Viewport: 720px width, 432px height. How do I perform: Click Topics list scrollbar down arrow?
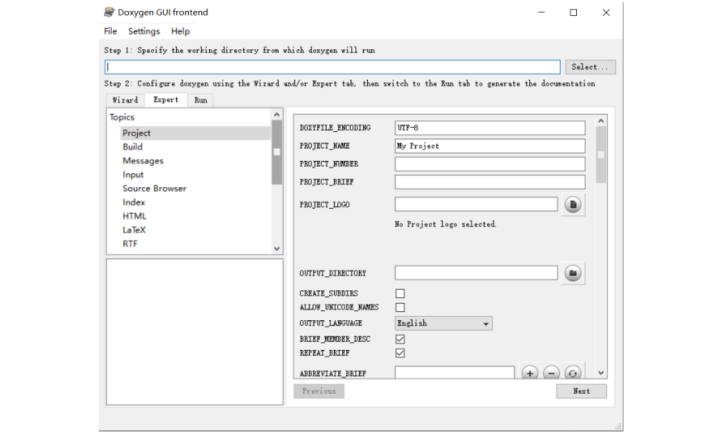click(x=276, y=248)
